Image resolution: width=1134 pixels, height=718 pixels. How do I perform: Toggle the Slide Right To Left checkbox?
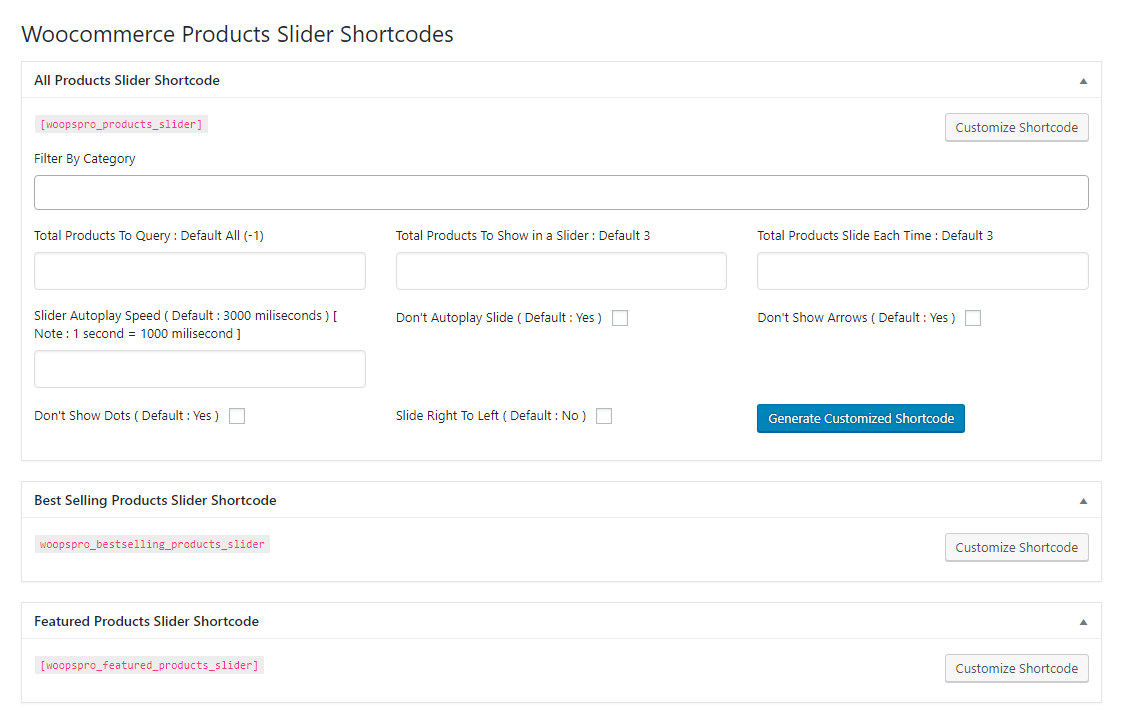click(x=604, y=416)
